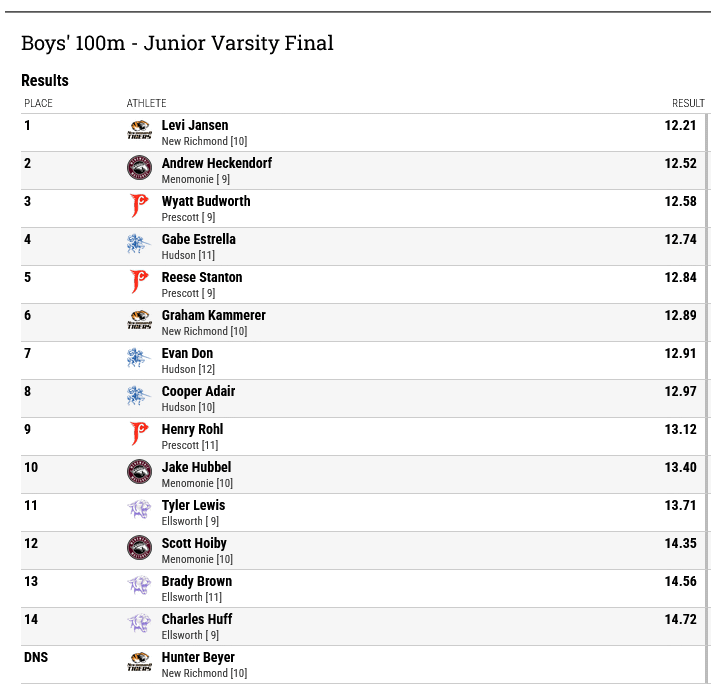The width and height of the screenshot is (711, 695).
Task: Open Levi Jansen athlete profile
Action: click(195, 126)
